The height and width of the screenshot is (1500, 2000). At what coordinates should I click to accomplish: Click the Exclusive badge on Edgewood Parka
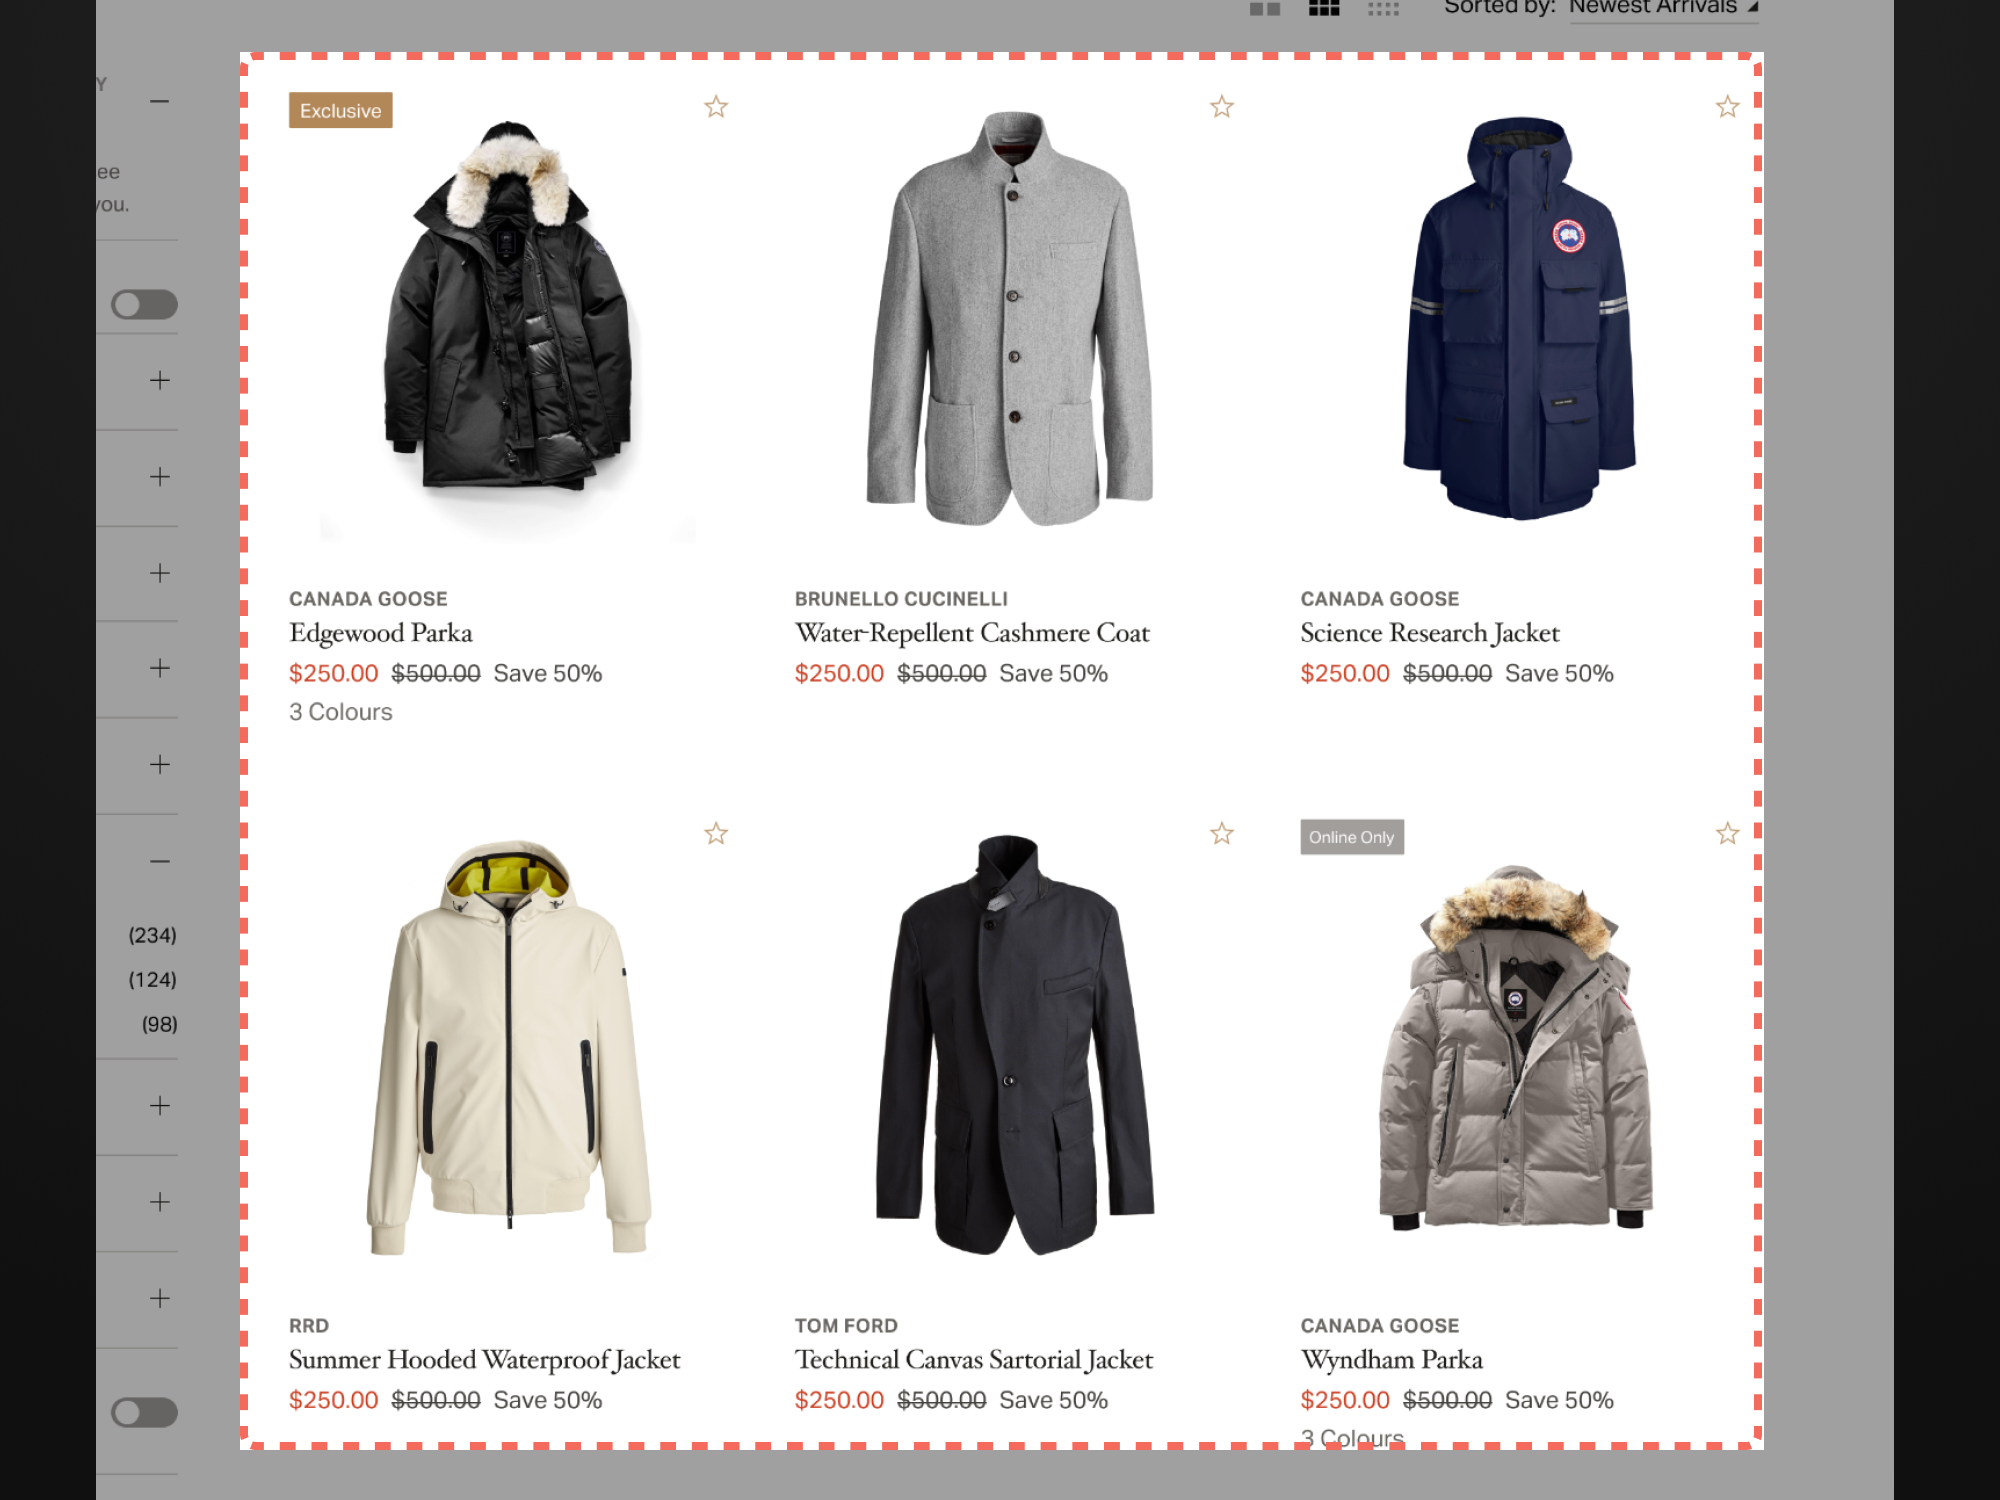click(x=341, y=111)
